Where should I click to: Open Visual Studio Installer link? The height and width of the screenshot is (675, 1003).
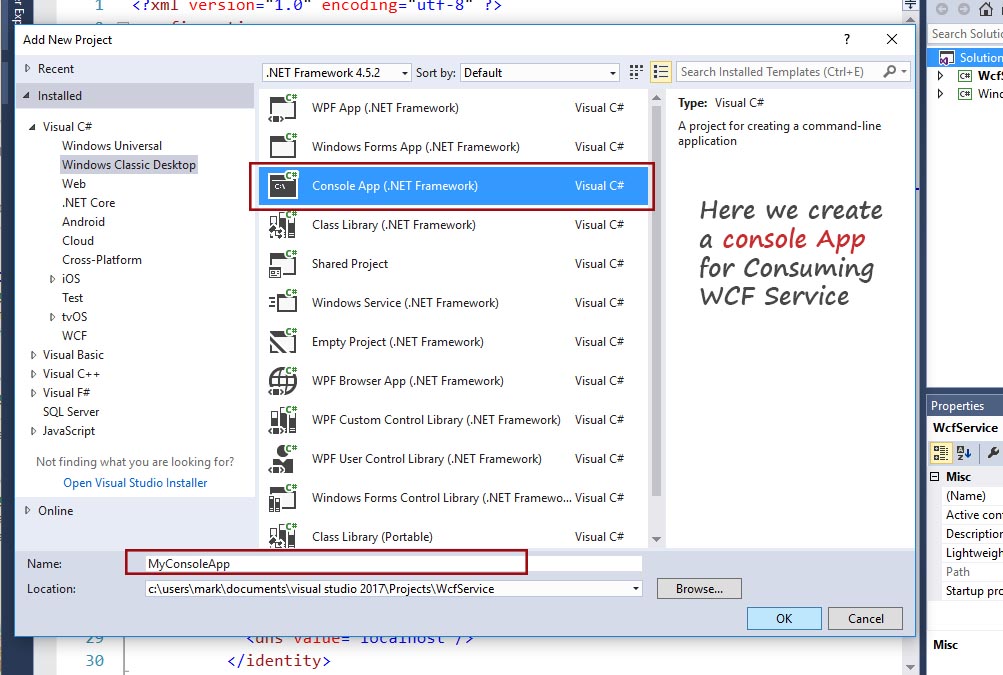tap(135, 483)
